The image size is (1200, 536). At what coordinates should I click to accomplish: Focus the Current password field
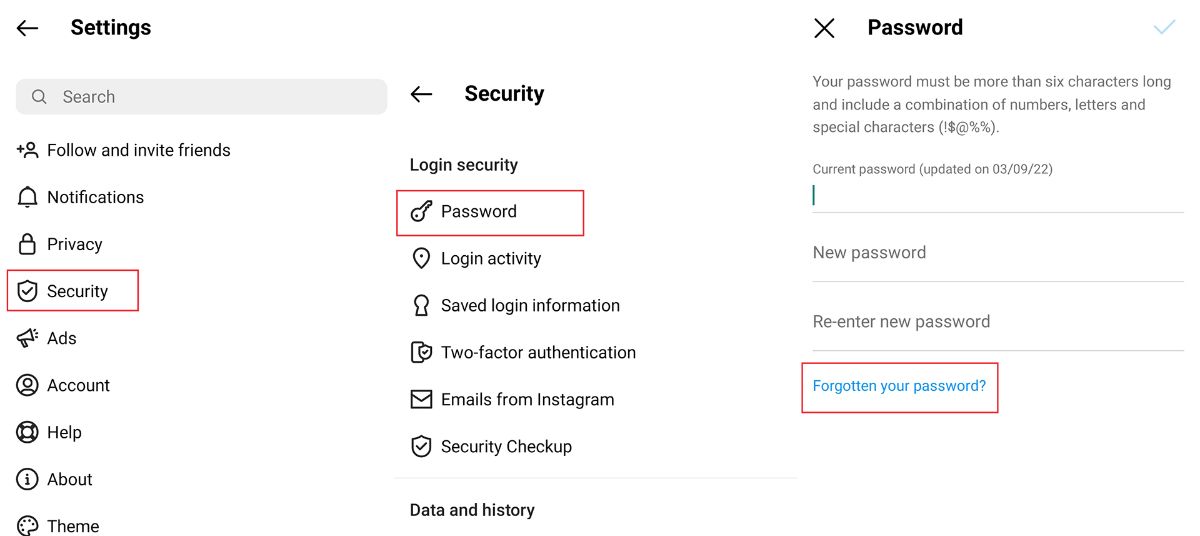[x=998, y=195]
